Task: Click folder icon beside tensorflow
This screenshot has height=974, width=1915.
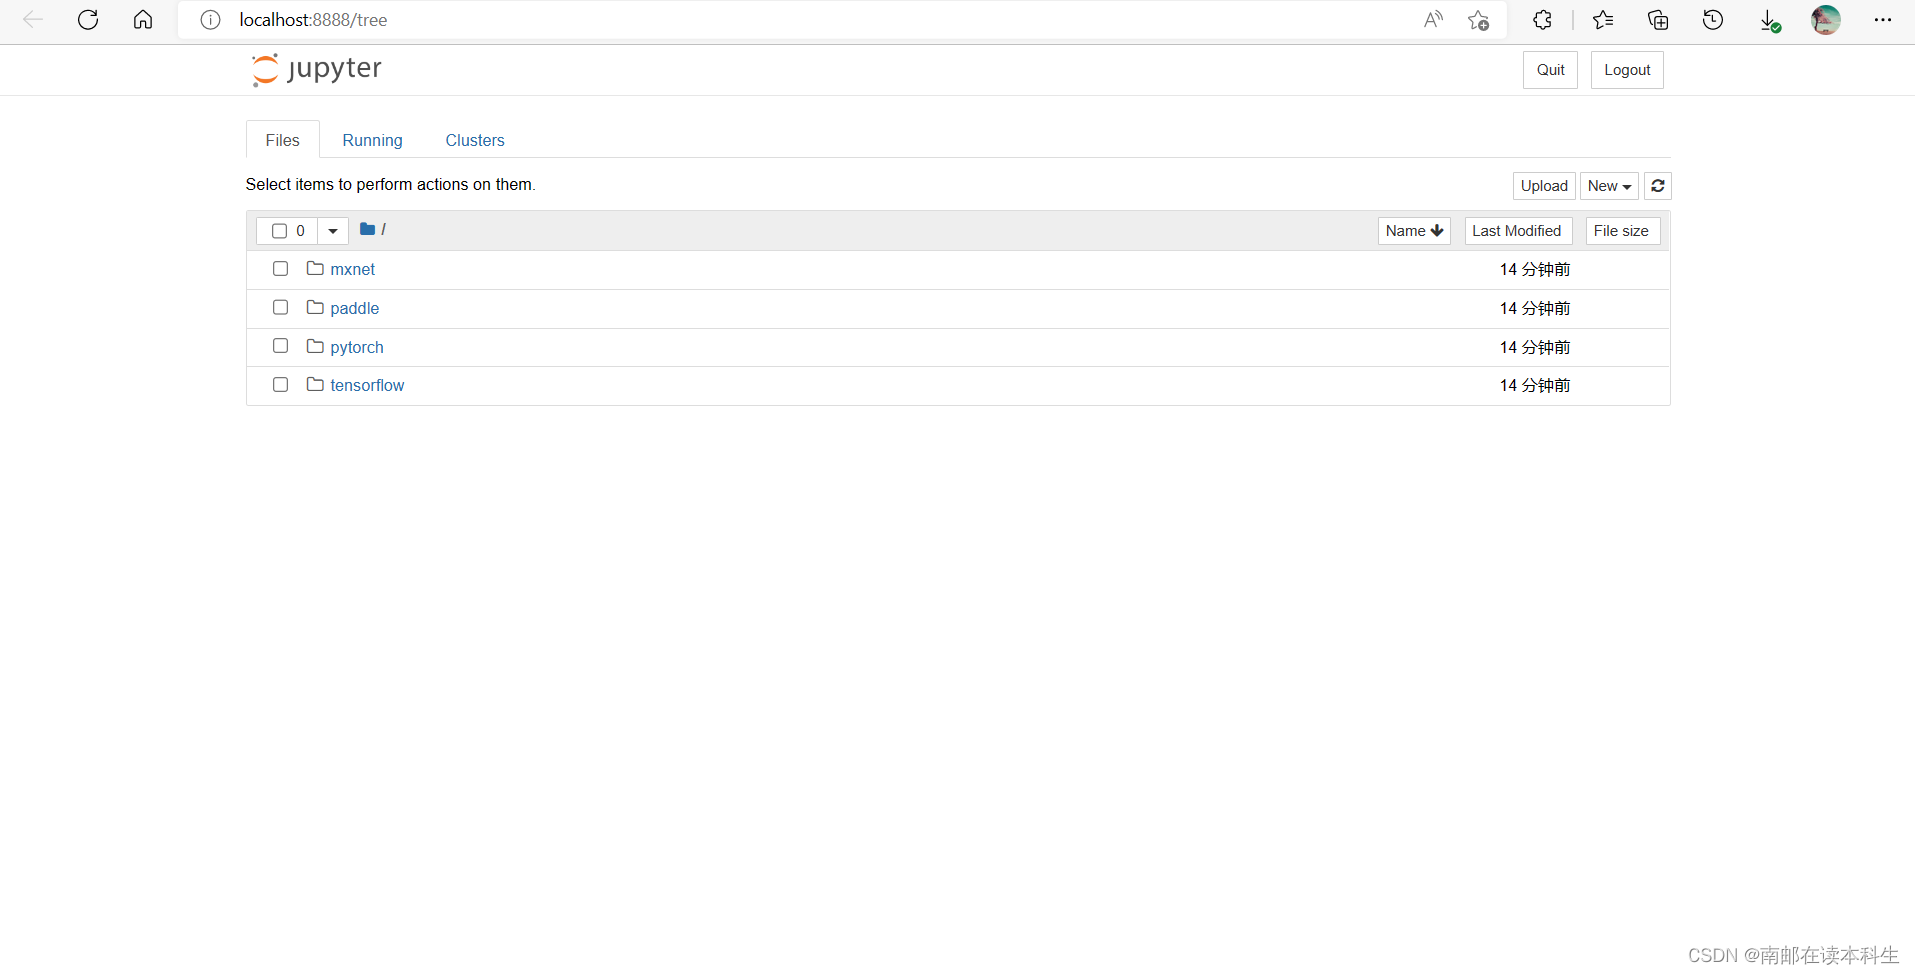Action: pos(315,384)
